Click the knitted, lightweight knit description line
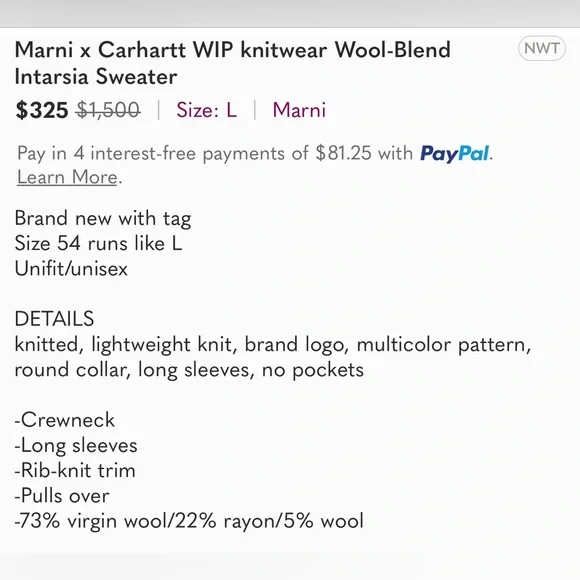Image resolution: width=580 pixels, height=580 pixels. 273,345
